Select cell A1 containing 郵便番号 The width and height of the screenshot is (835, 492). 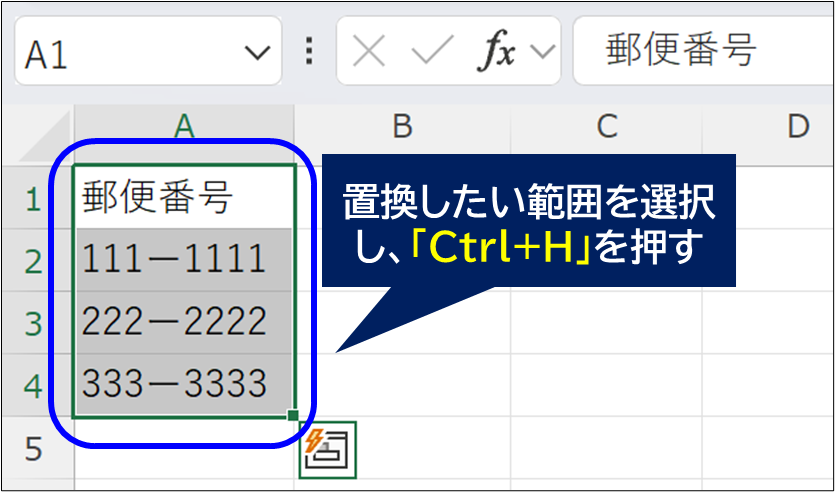[183, 198]
